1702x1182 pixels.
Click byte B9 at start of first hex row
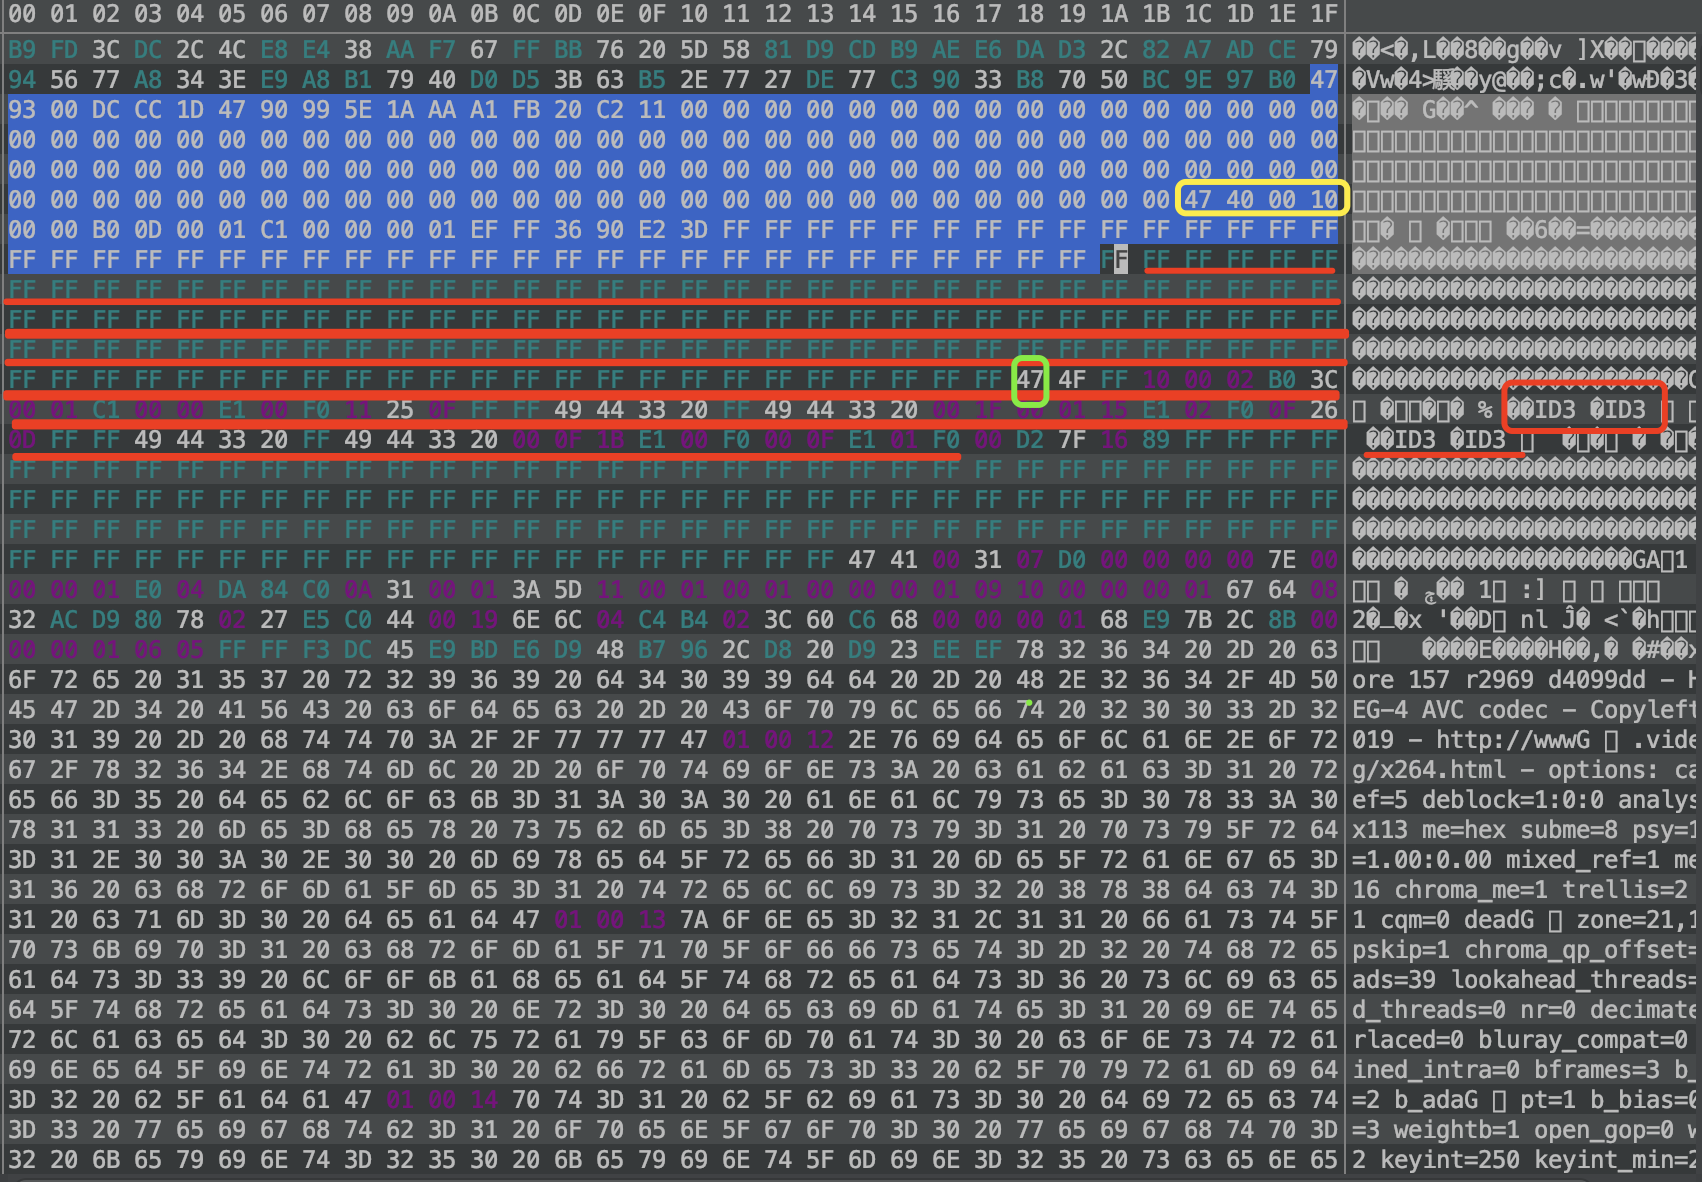click(x=22, y=50)
